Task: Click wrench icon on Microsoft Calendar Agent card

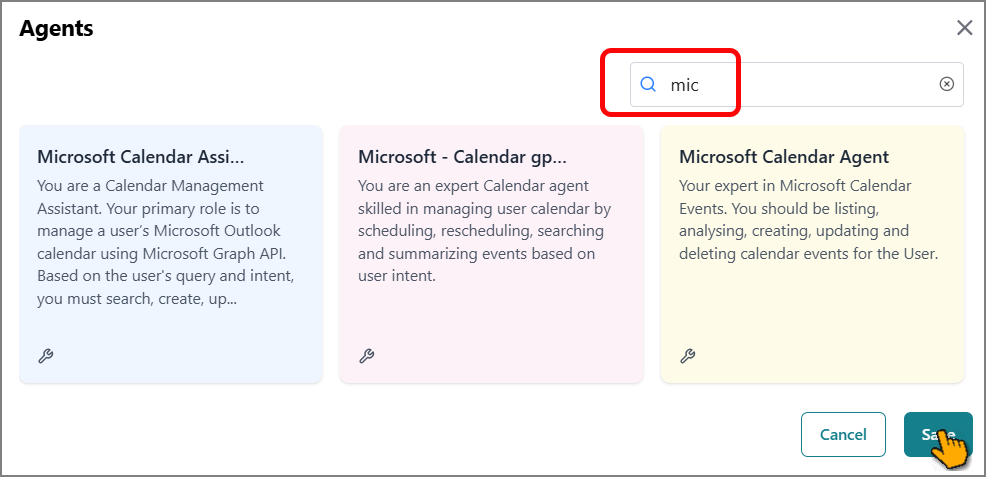Action: pyautogui.click(x=687, y=356)
